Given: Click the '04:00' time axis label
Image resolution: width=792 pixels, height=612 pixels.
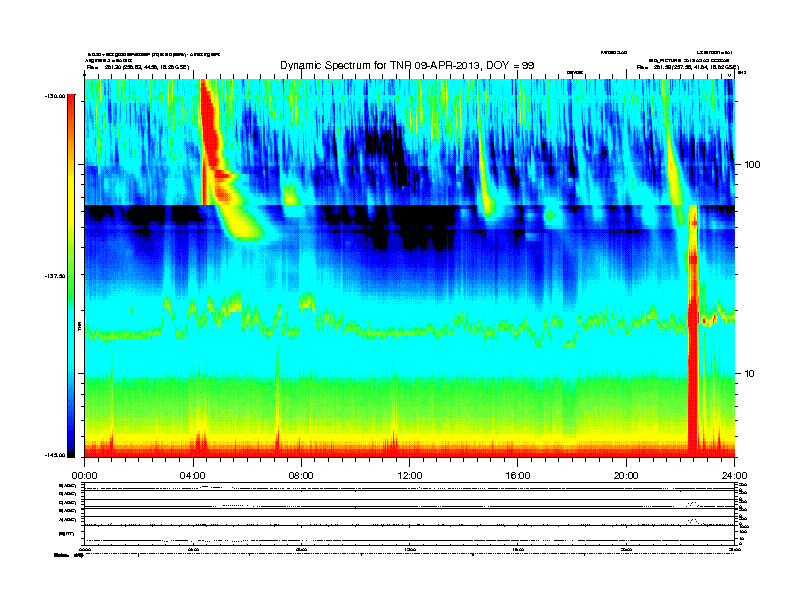Looking at the screenshot, I should coord(193,476).
